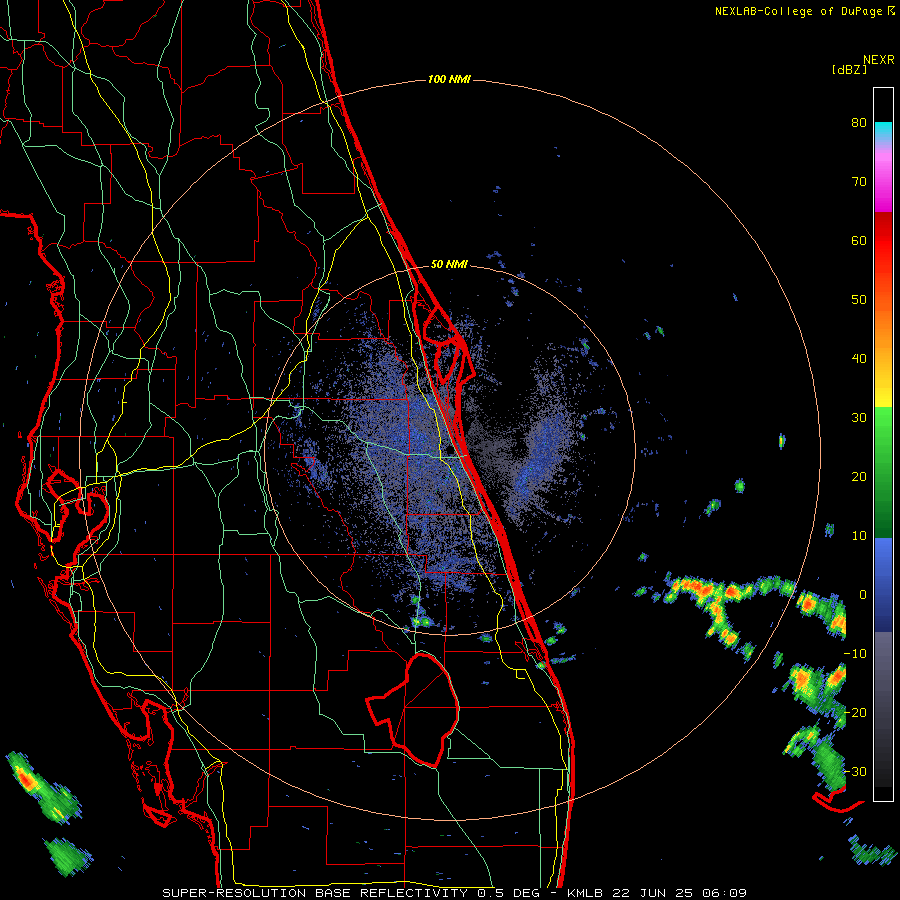
Task: Click the green band of the color scale
Action: coord(883,472)
